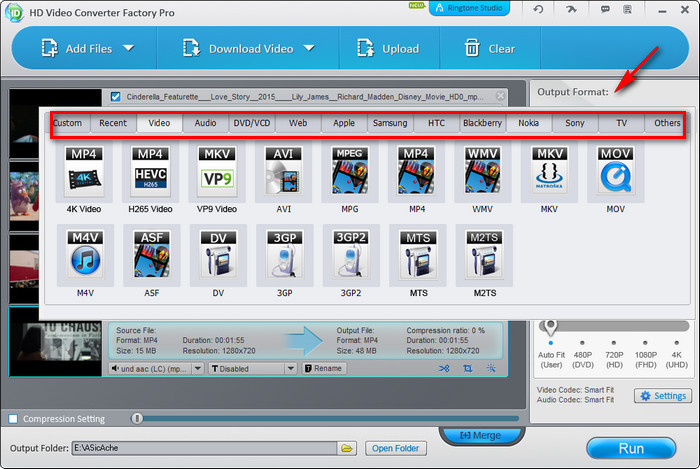
Task: Remove the Cinderella file with its X icon
Action: point(500,96)
